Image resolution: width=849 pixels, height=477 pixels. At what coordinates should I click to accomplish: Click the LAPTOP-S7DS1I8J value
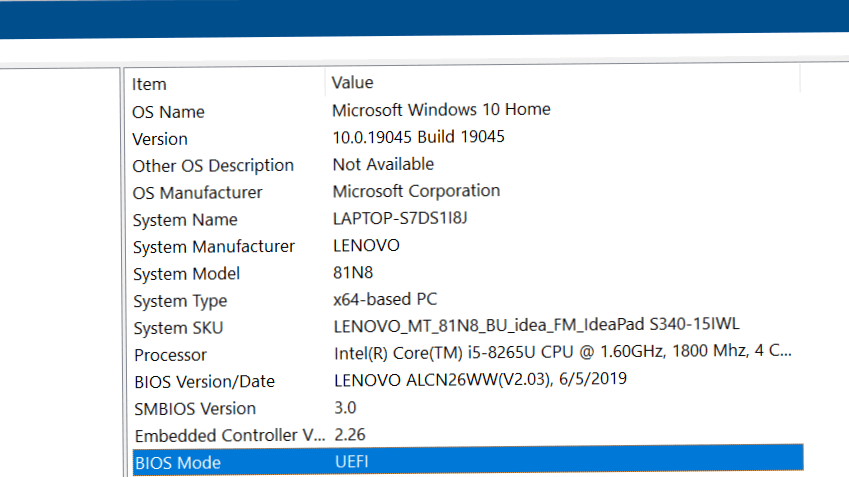(400, 218)
